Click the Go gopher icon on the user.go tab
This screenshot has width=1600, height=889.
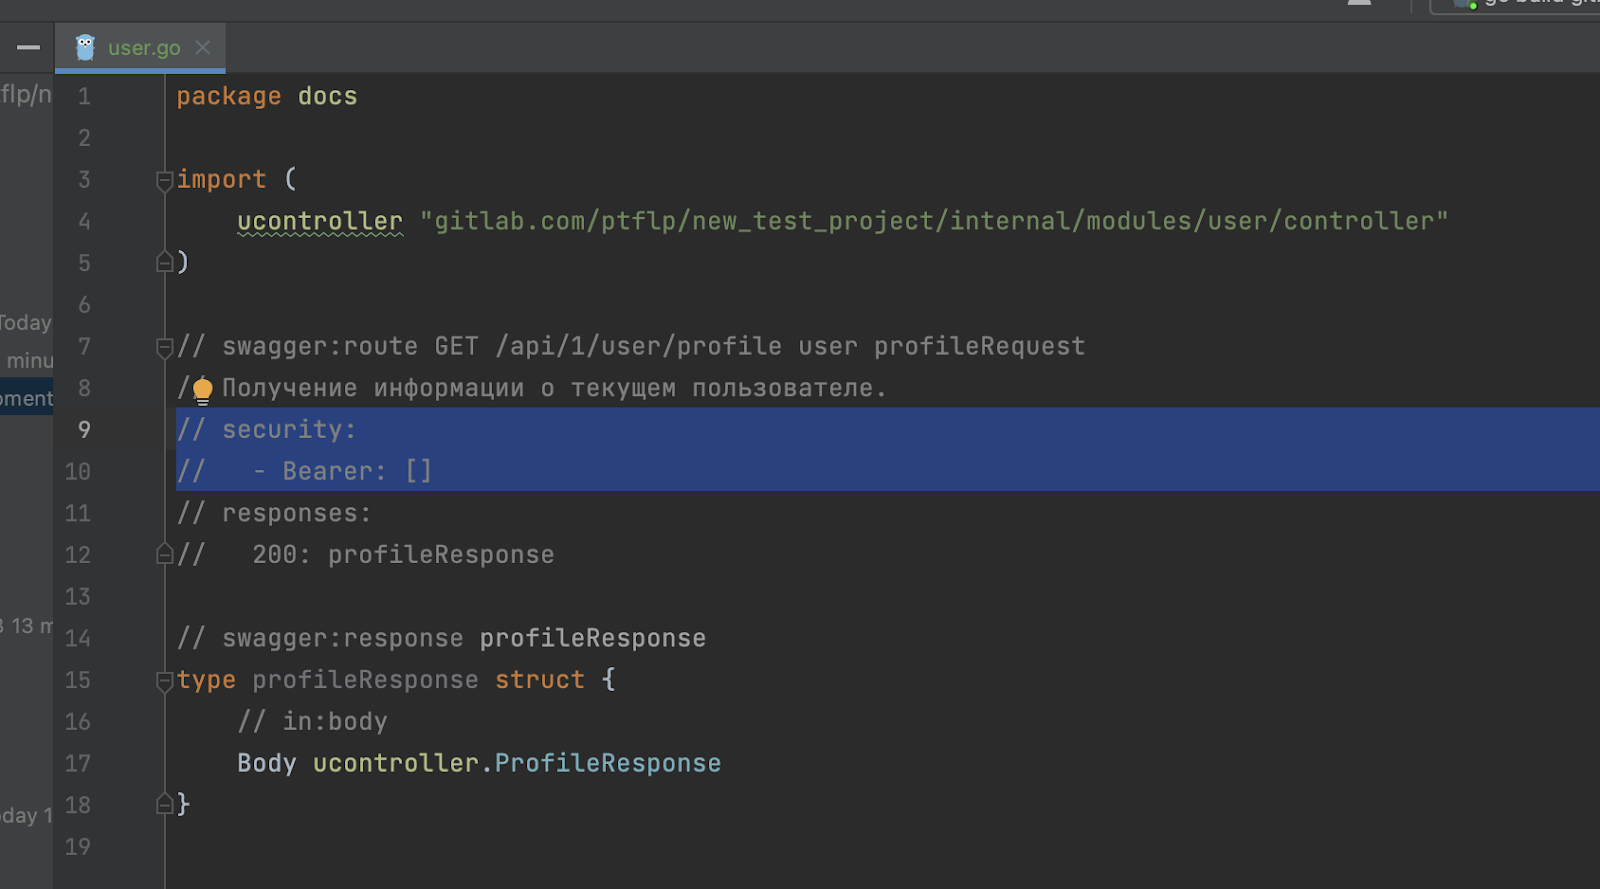click(x=85, y=47)
